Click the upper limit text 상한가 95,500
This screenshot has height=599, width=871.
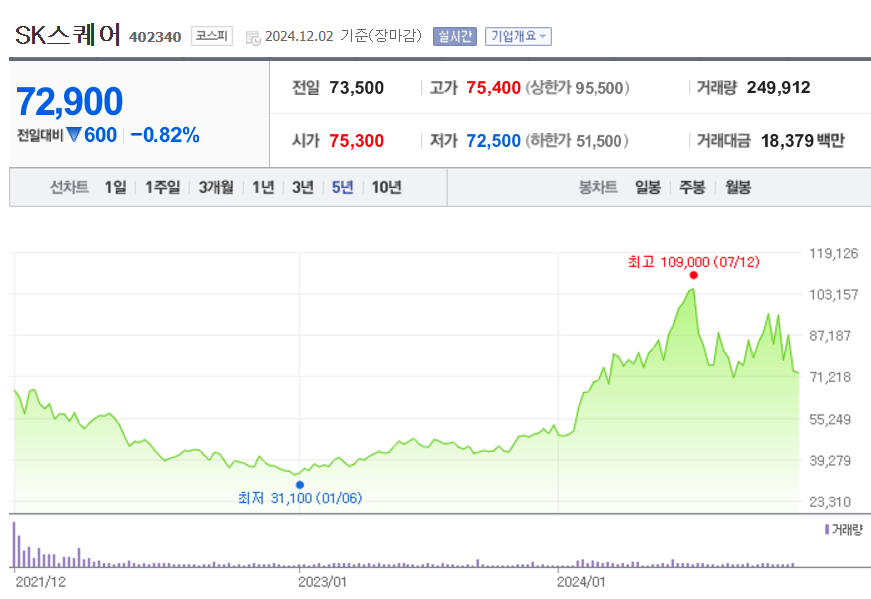pyautogui.click(x=578, y=88)
